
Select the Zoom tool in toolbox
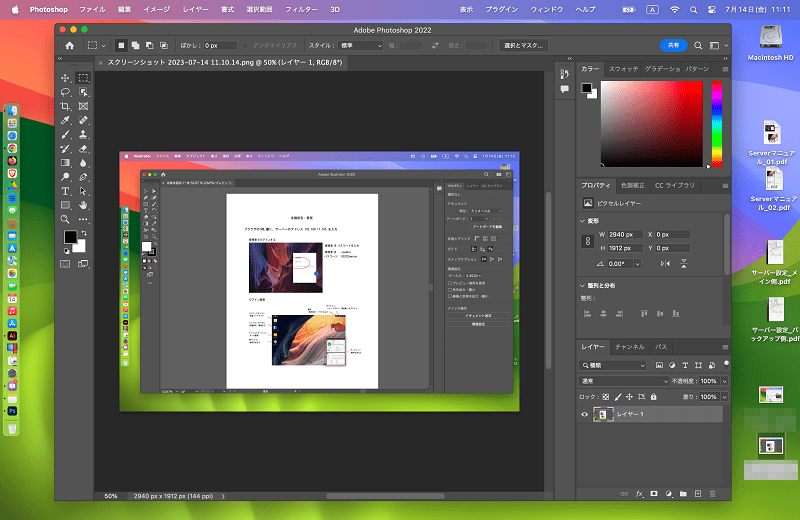pyautogui.click(x=65, y=219)
